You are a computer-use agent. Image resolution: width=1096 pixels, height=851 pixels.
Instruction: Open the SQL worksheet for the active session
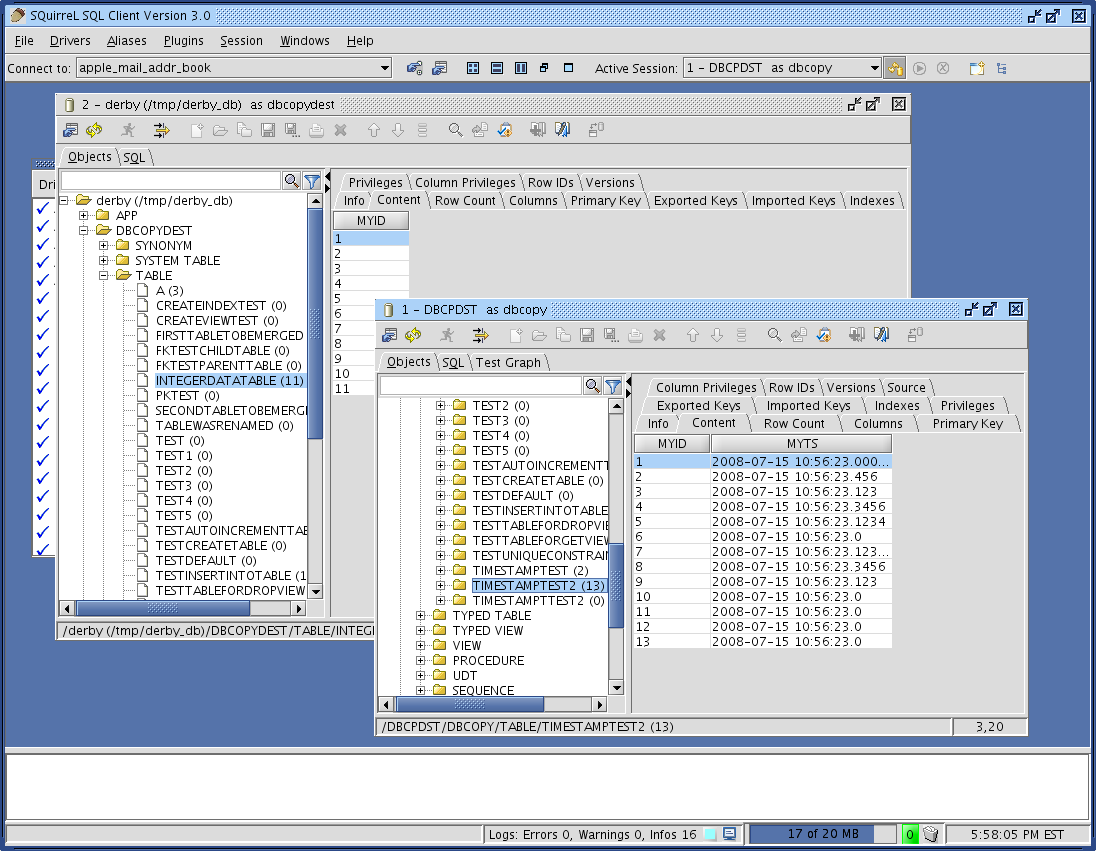pos(452,362)
